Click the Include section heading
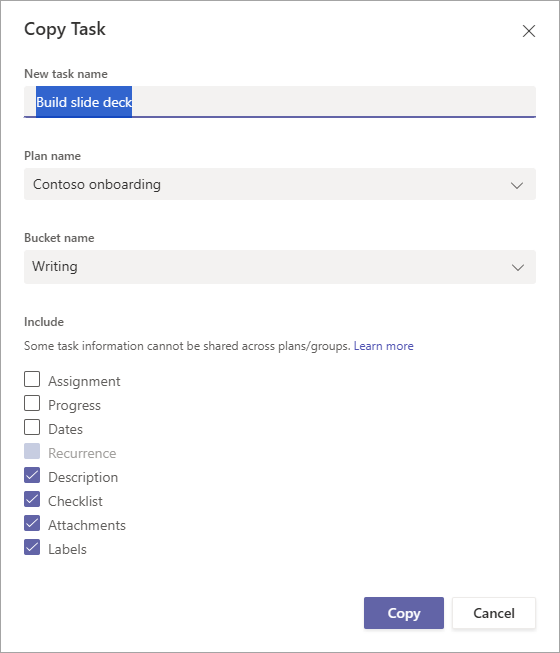 [x=44, y=322]
